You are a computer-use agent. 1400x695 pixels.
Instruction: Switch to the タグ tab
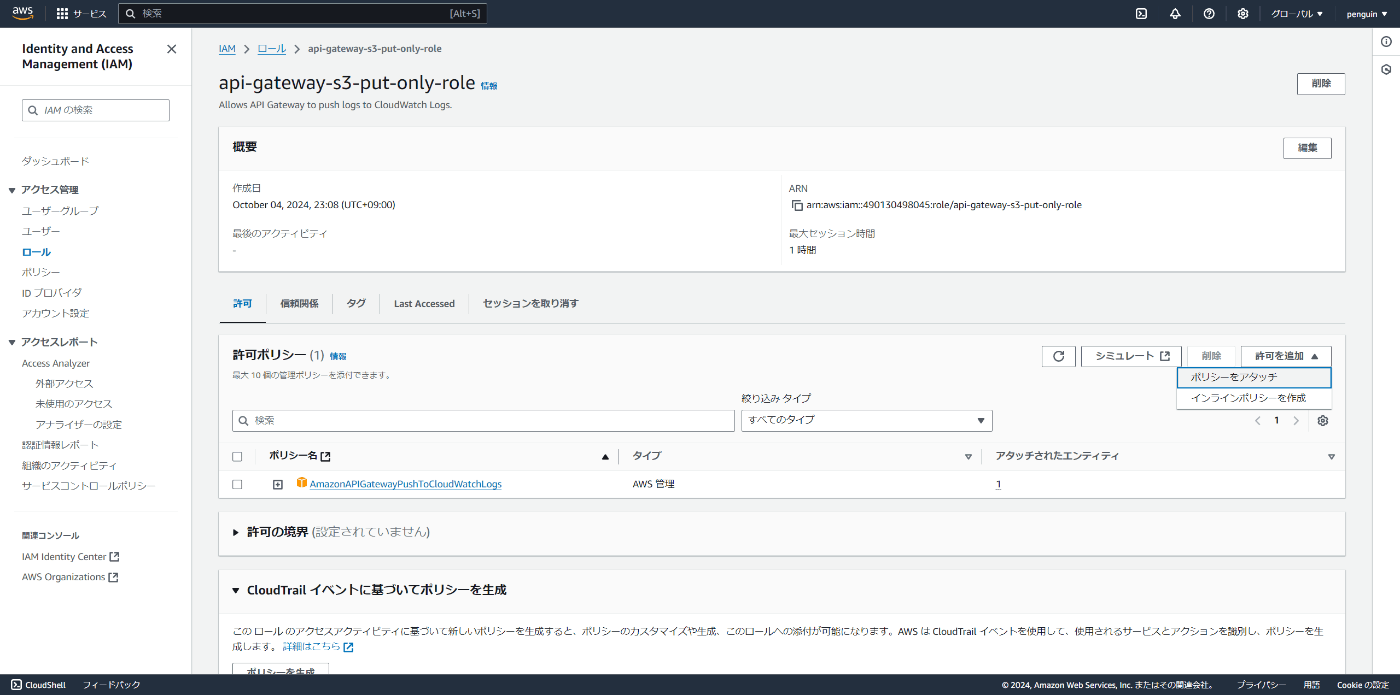(x=356, y=304)
